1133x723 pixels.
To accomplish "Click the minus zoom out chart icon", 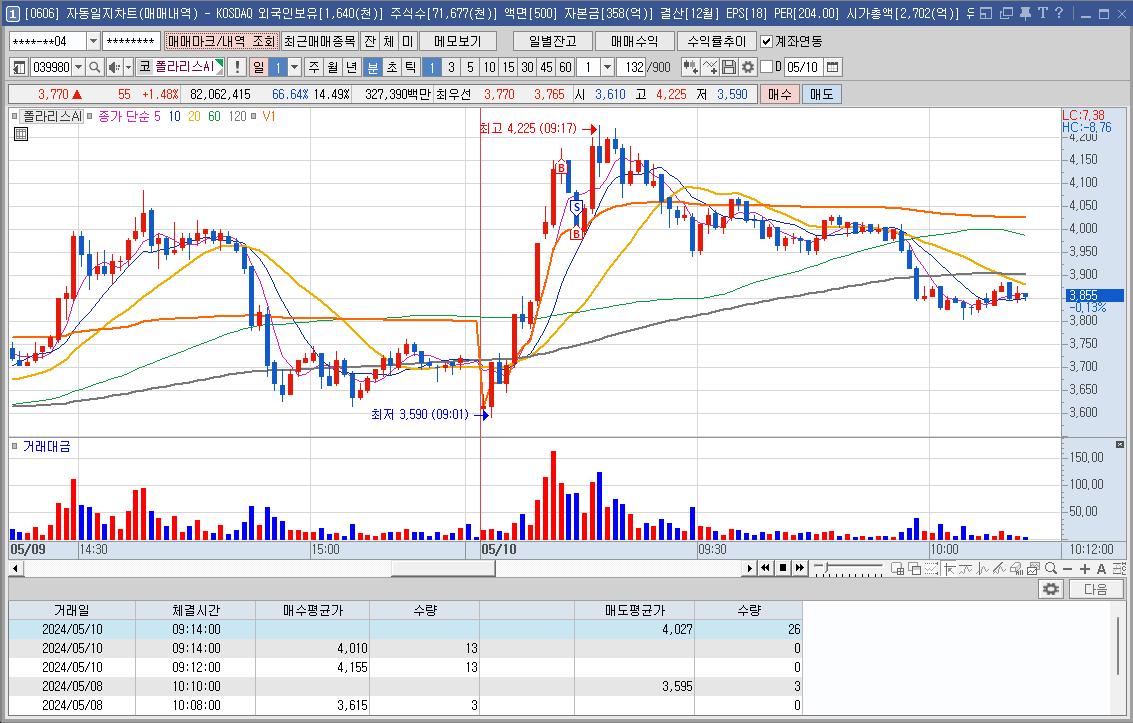I will pos(1067,568).
